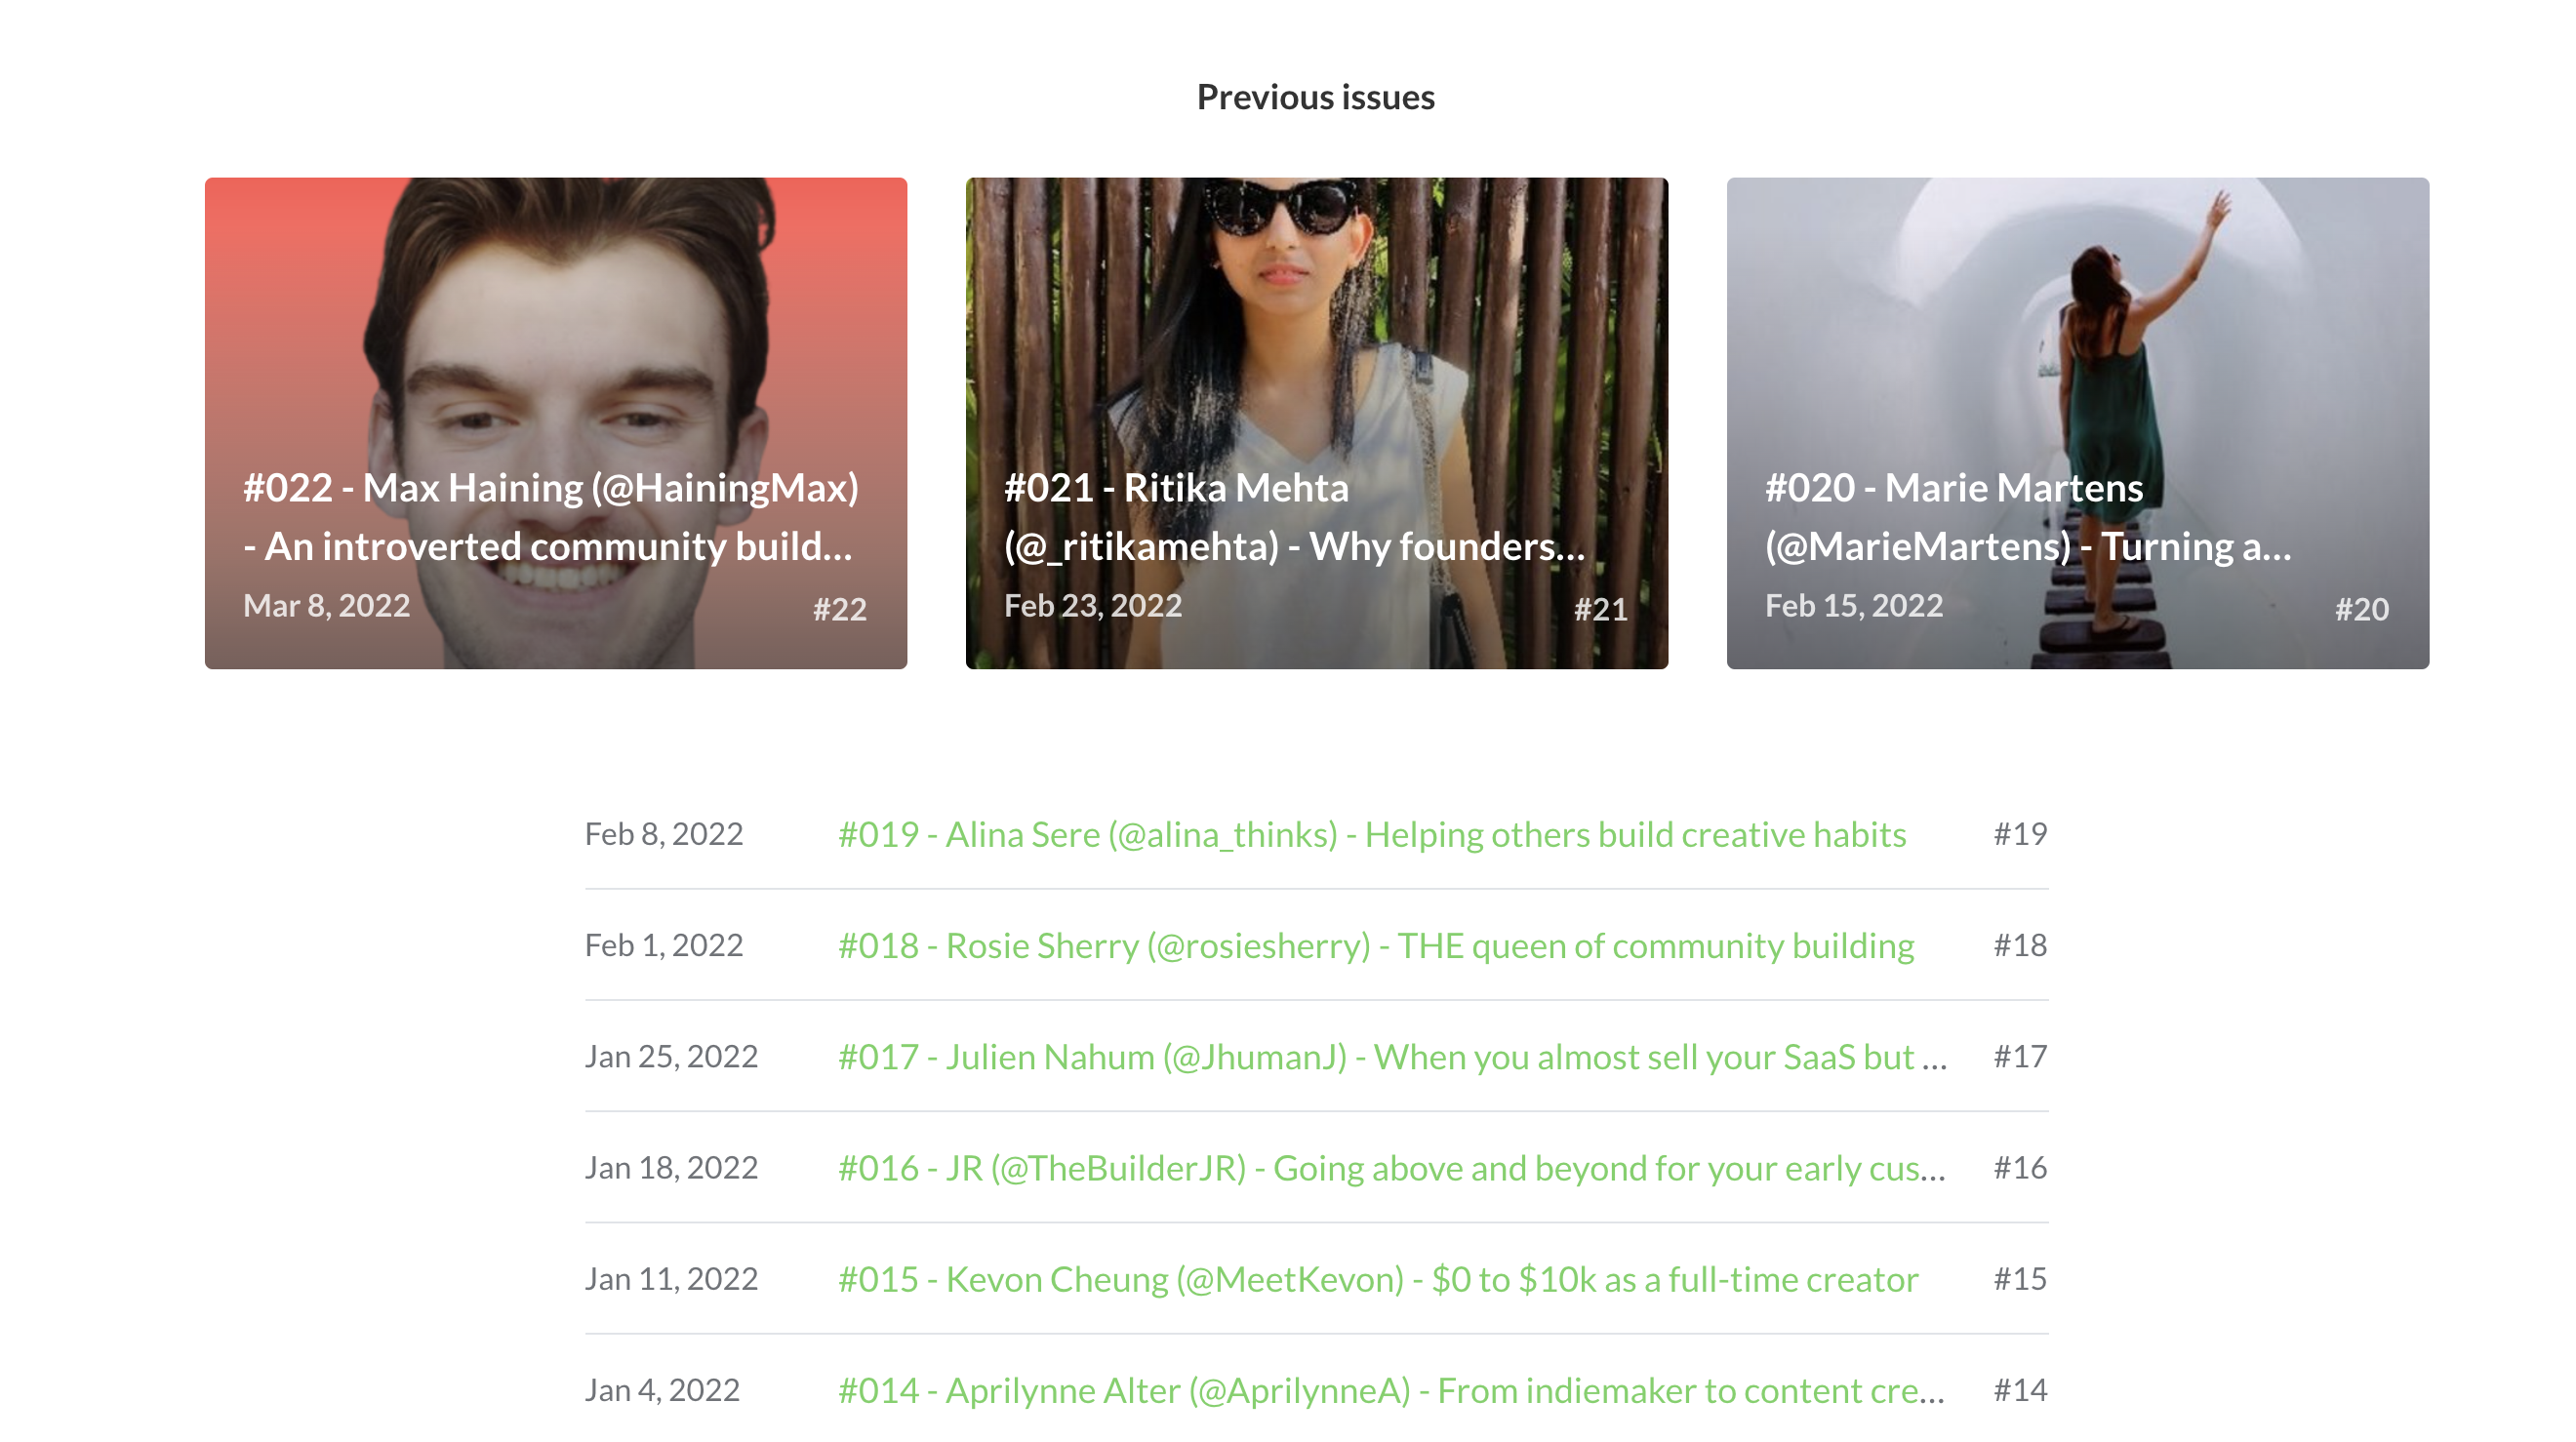The width and height of the screenshot is (2576, 1442).
Task: Click the #19 number in the list
Action: click(2020, 834)
